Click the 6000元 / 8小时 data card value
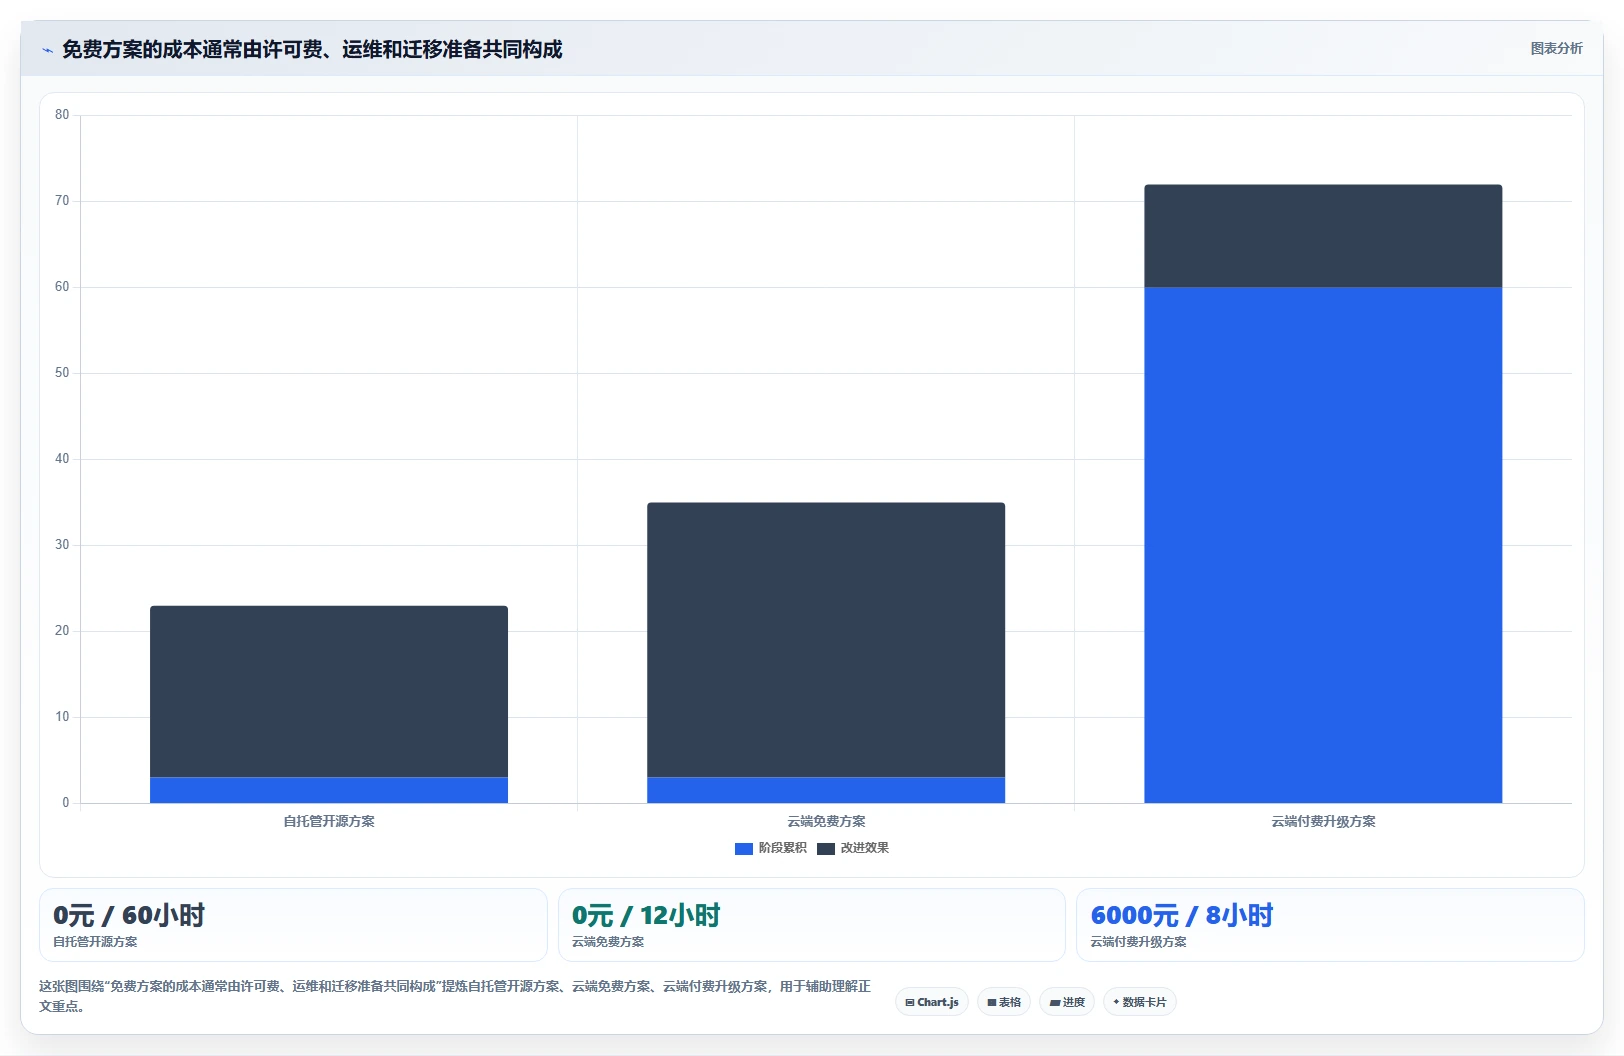This screenshot has height=1056, width=1624. point(1182,915)
